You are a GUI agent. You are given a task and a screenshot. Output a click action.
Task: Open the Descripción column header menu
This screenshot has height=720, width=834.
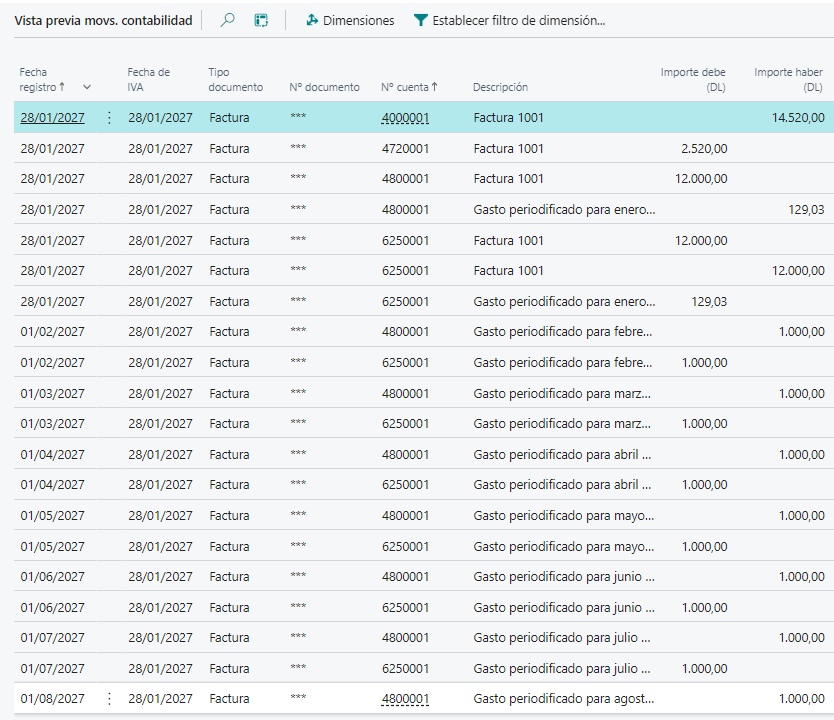(500, 87)
